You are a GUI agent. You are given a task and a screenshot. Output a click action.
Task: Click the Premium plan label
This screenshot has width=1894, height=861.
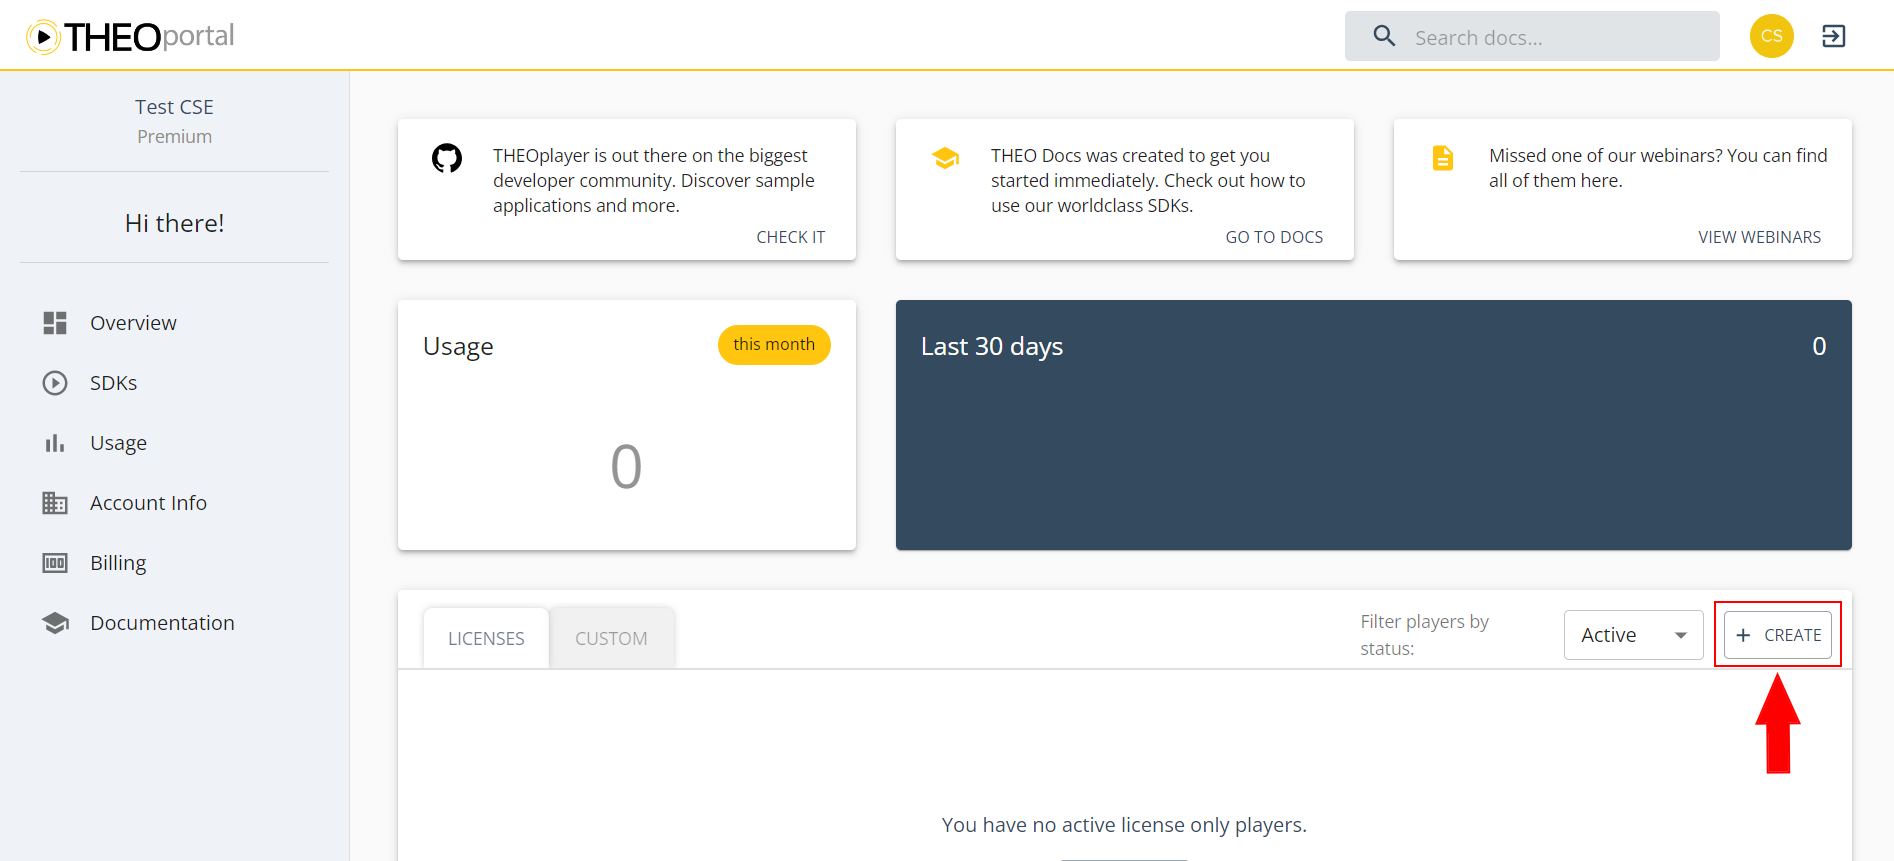coord(174,137)
